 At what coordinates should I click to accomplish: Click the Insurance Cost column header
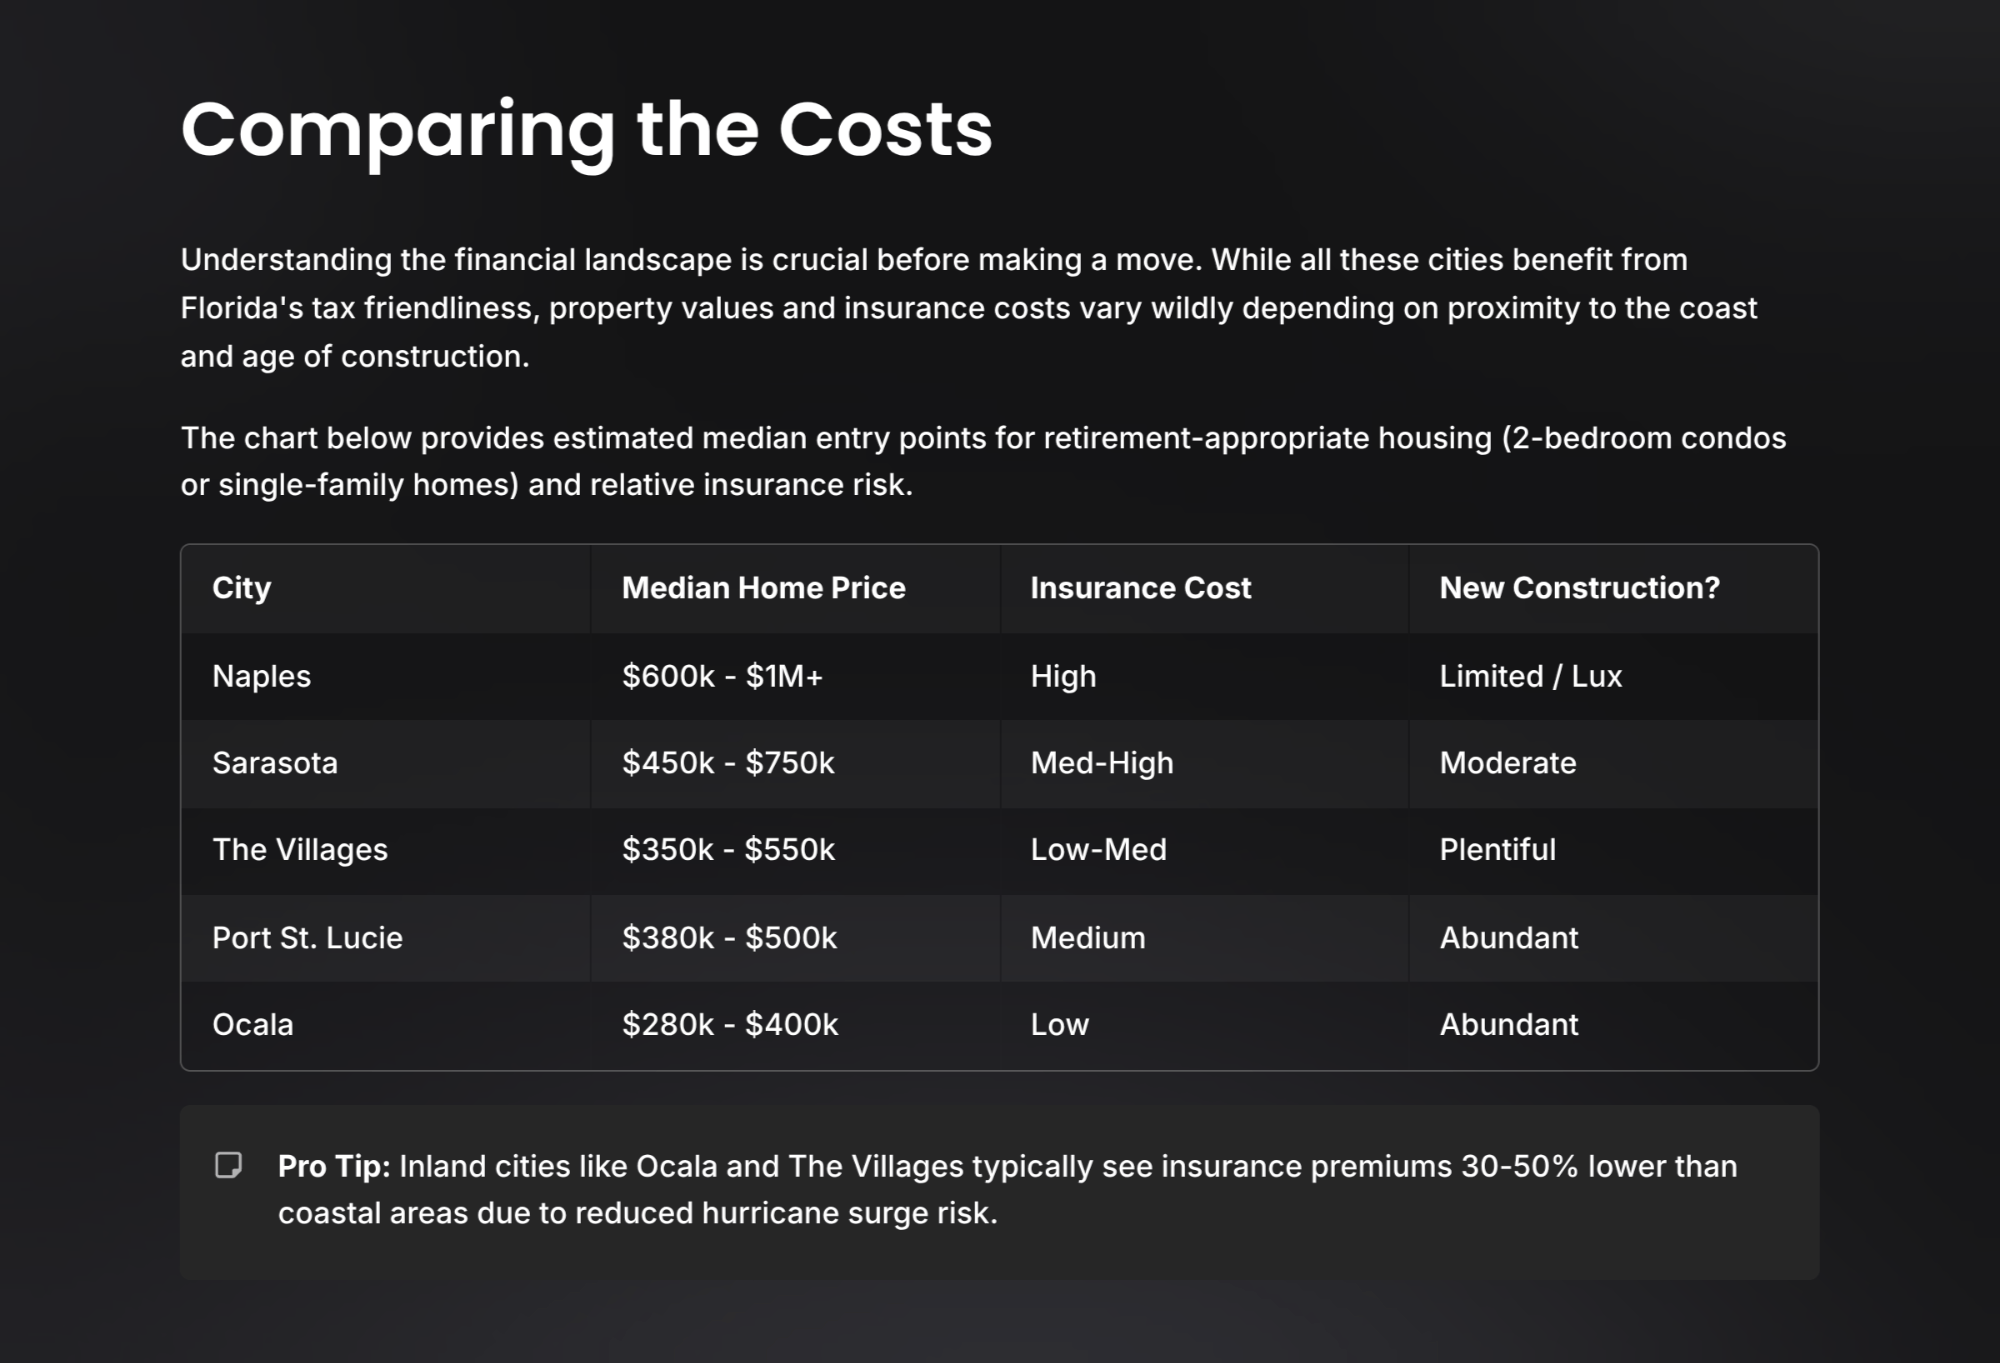pos(1140,588)
